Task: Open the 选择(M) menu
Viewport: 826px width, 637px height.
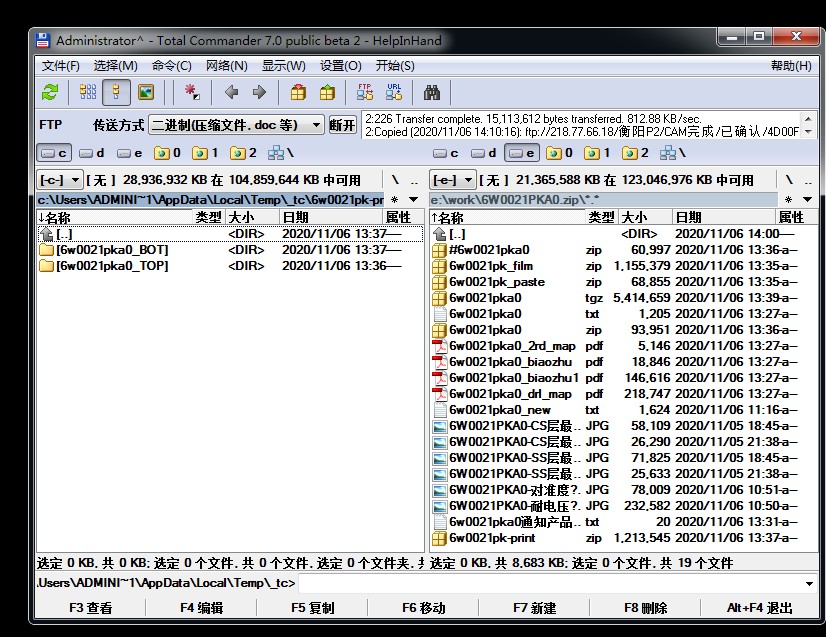Action: [115, 66]
